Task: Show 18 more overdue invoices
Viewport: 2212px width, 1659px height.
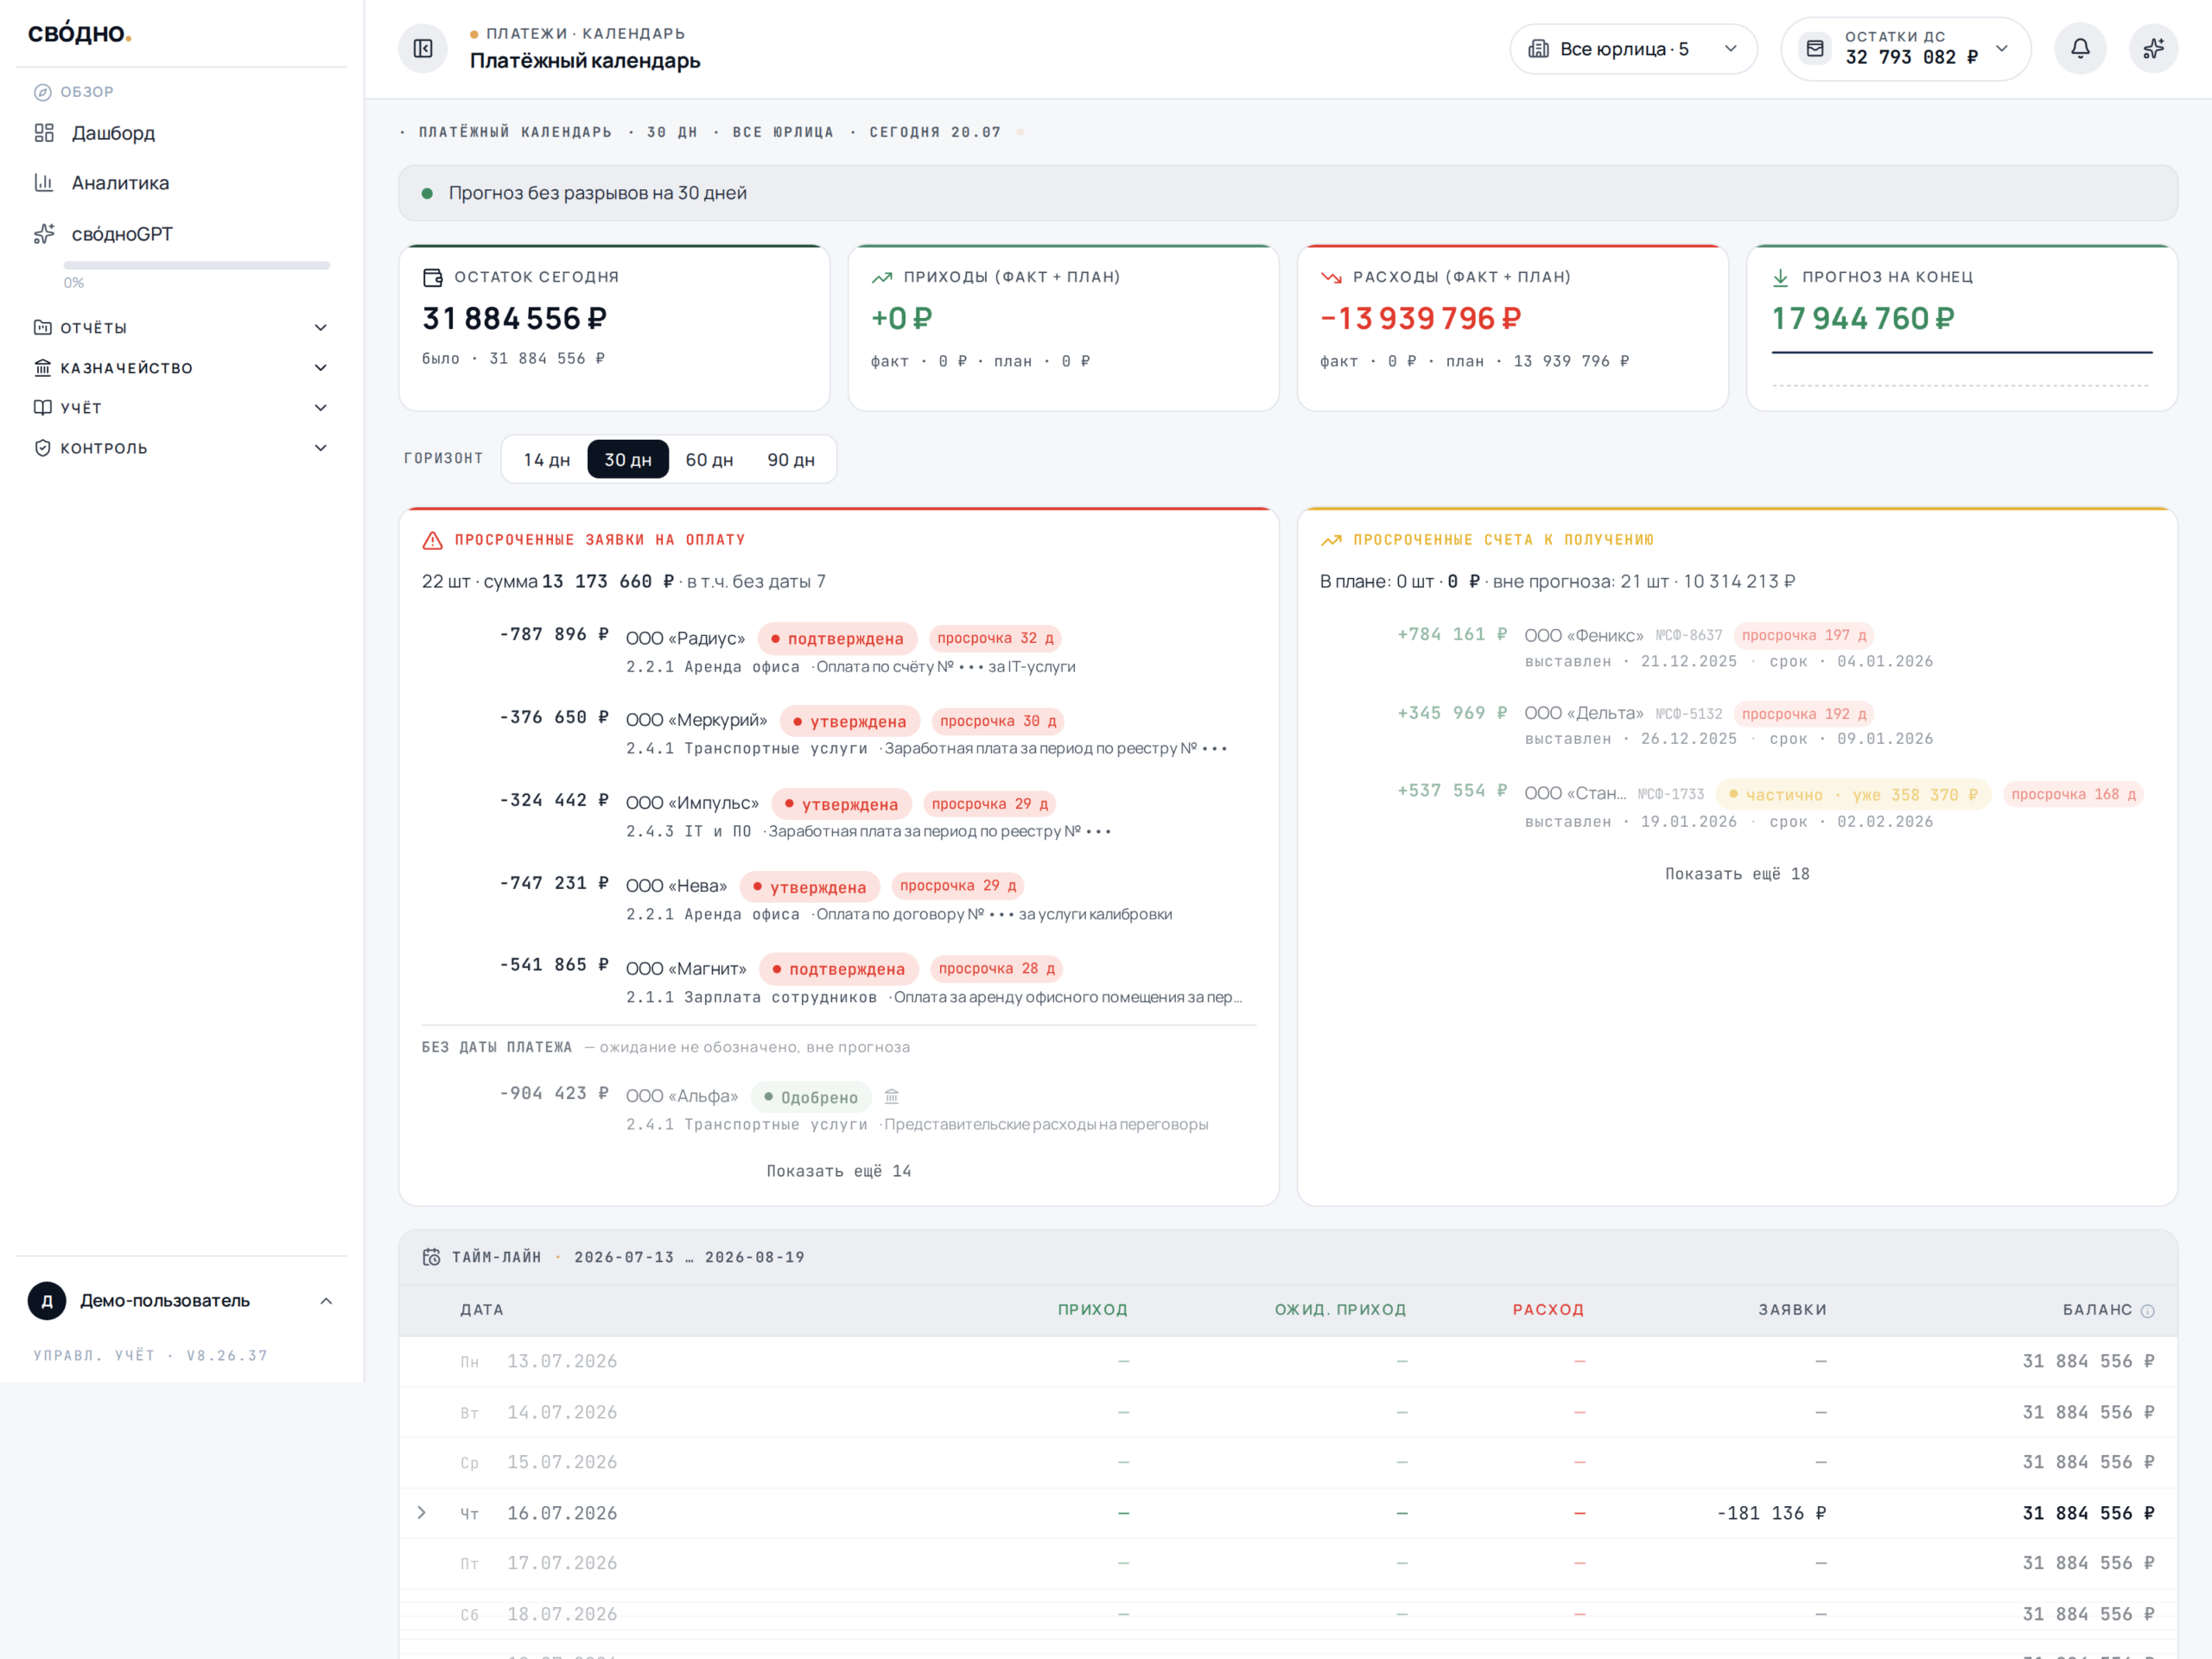Action: [1737, 874]
